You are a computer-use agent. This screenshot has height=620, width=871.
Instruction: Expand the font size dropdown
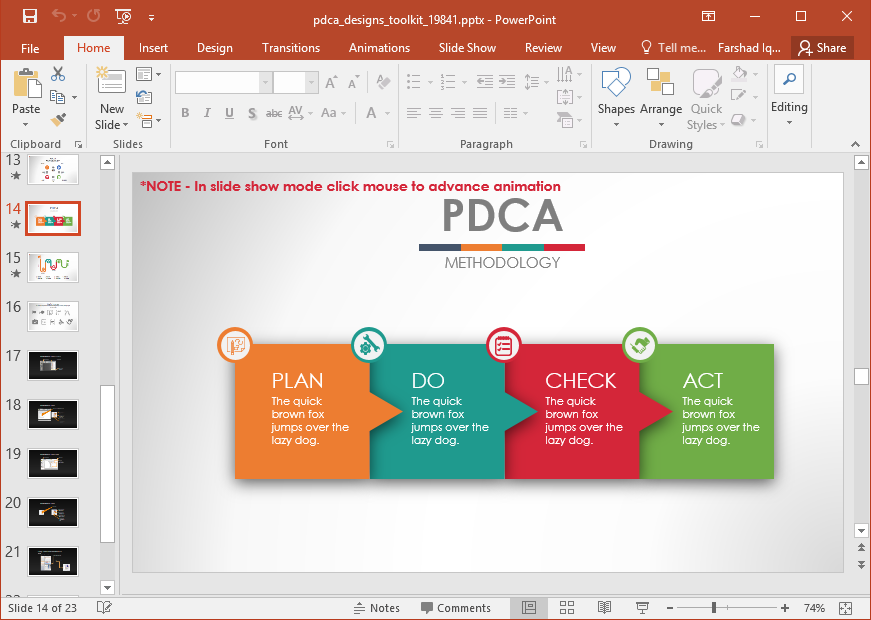311,83
